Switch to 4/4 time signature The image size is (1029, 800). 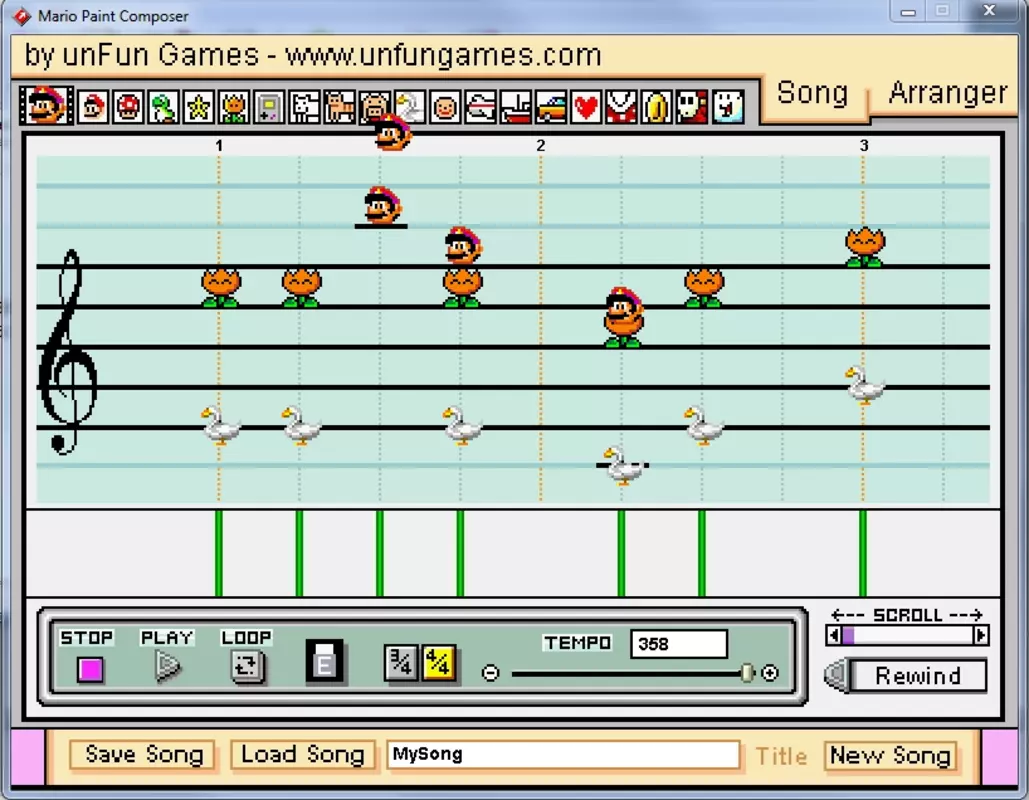[x=438, y=663]
